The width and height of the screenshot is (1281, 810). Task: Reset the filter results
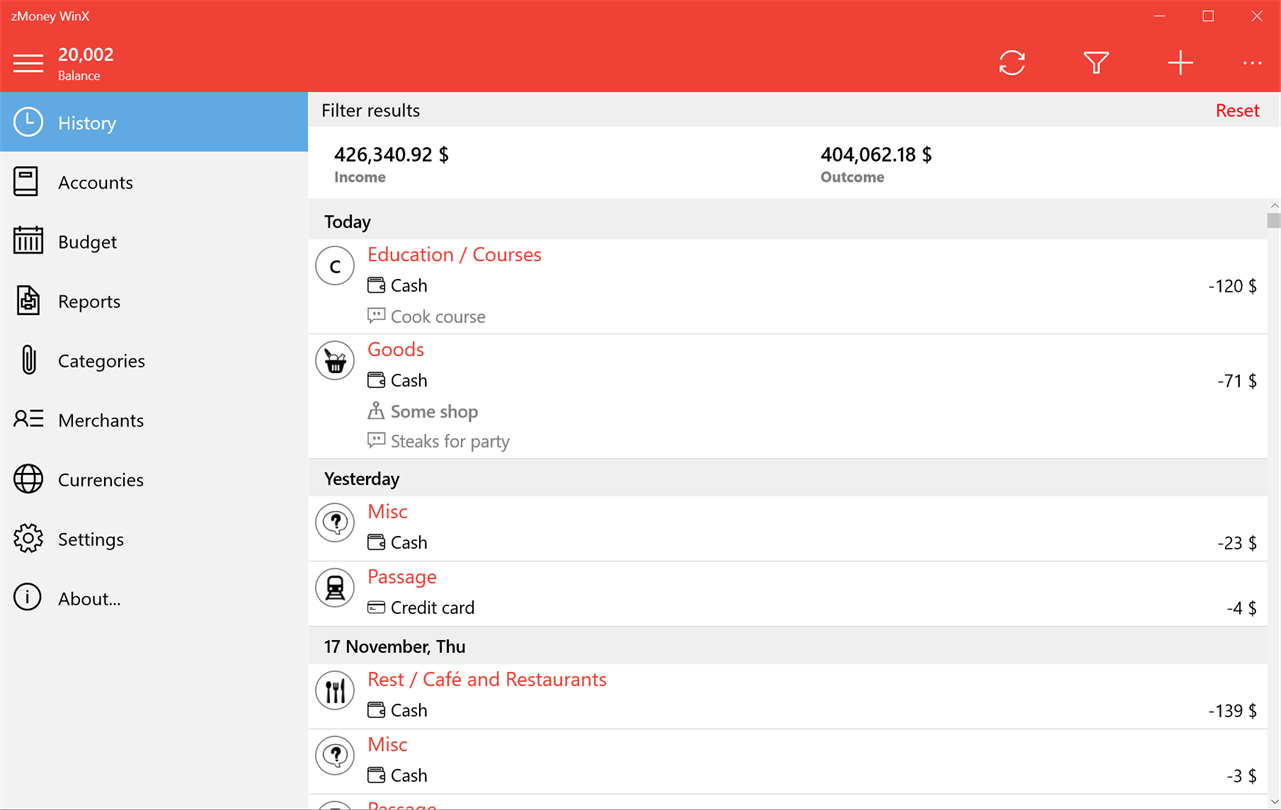point(1237,110)
